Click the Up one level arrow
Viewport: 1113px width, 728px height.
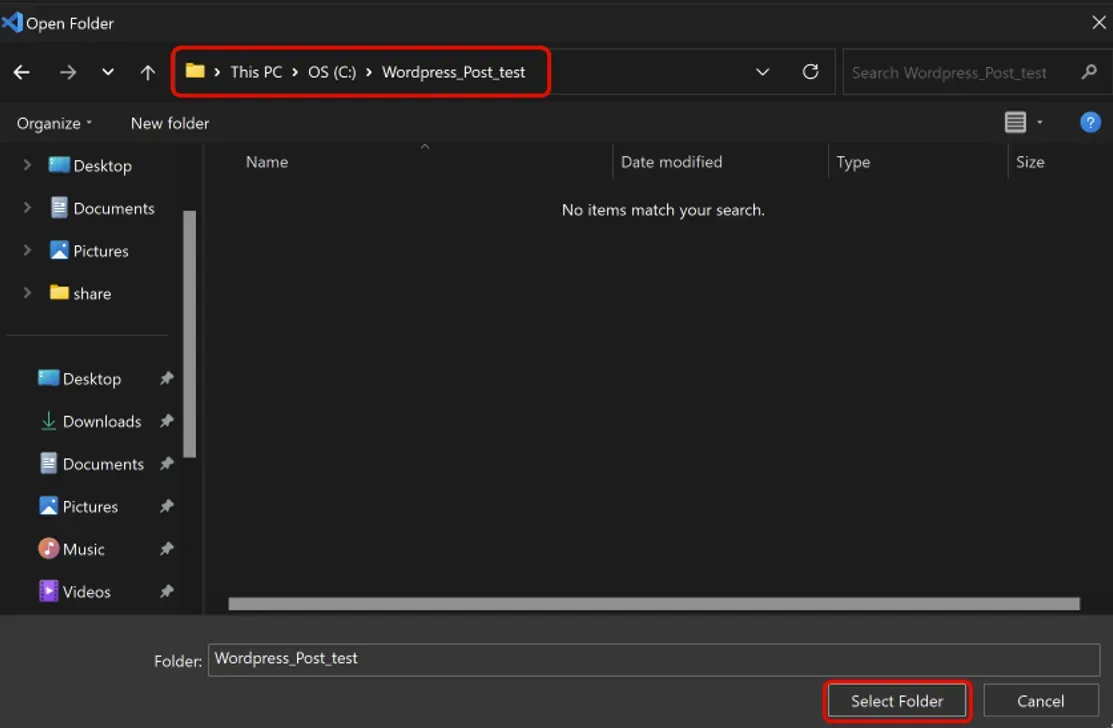click(x=148, y=72)
